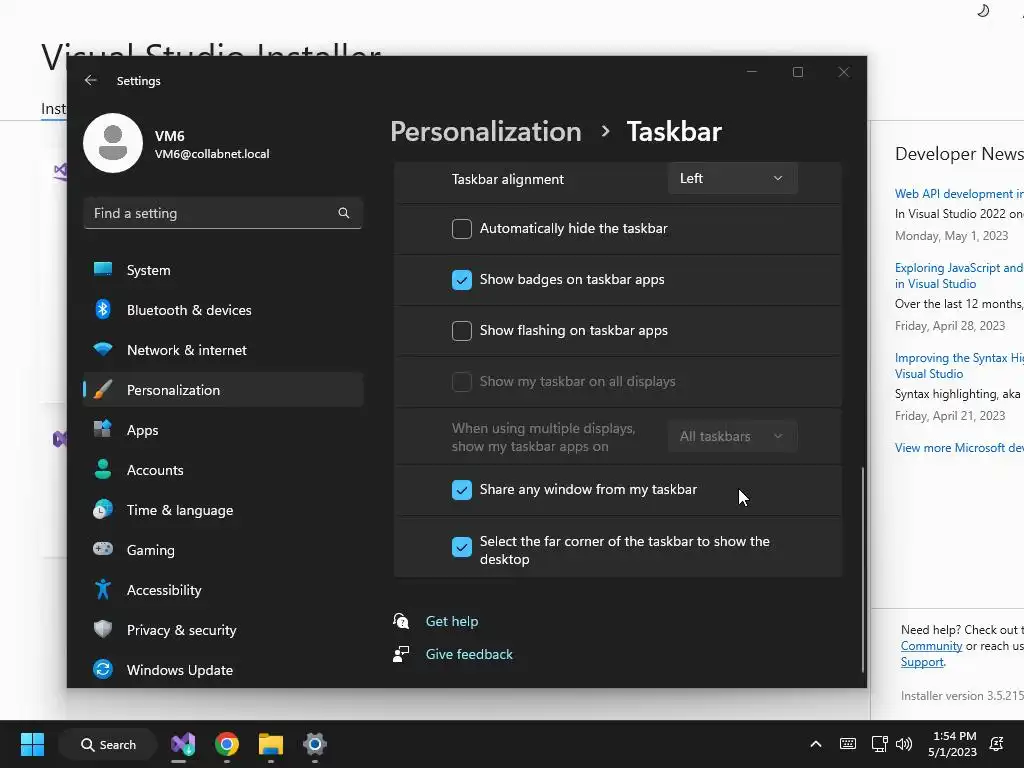Toggle Show my taskbar on all displays
Screen dimensions: 1024x768
pos(462,381)
